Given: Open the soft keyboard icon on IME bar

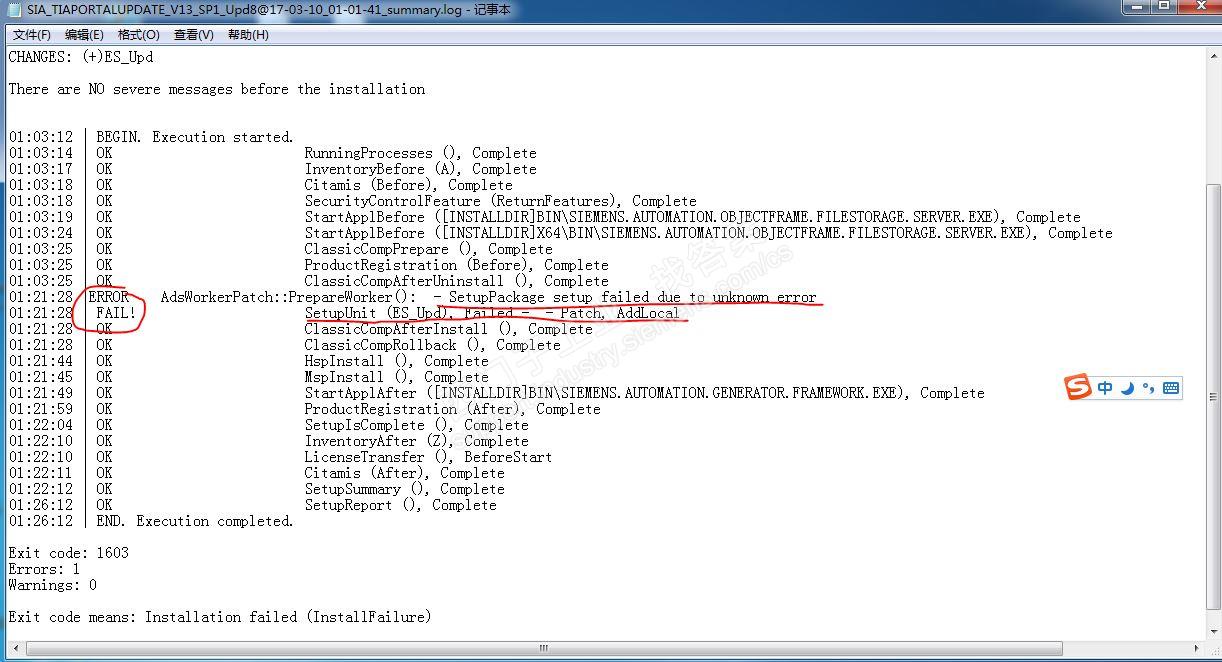Looking at the screenshot, I should 1171,388.
